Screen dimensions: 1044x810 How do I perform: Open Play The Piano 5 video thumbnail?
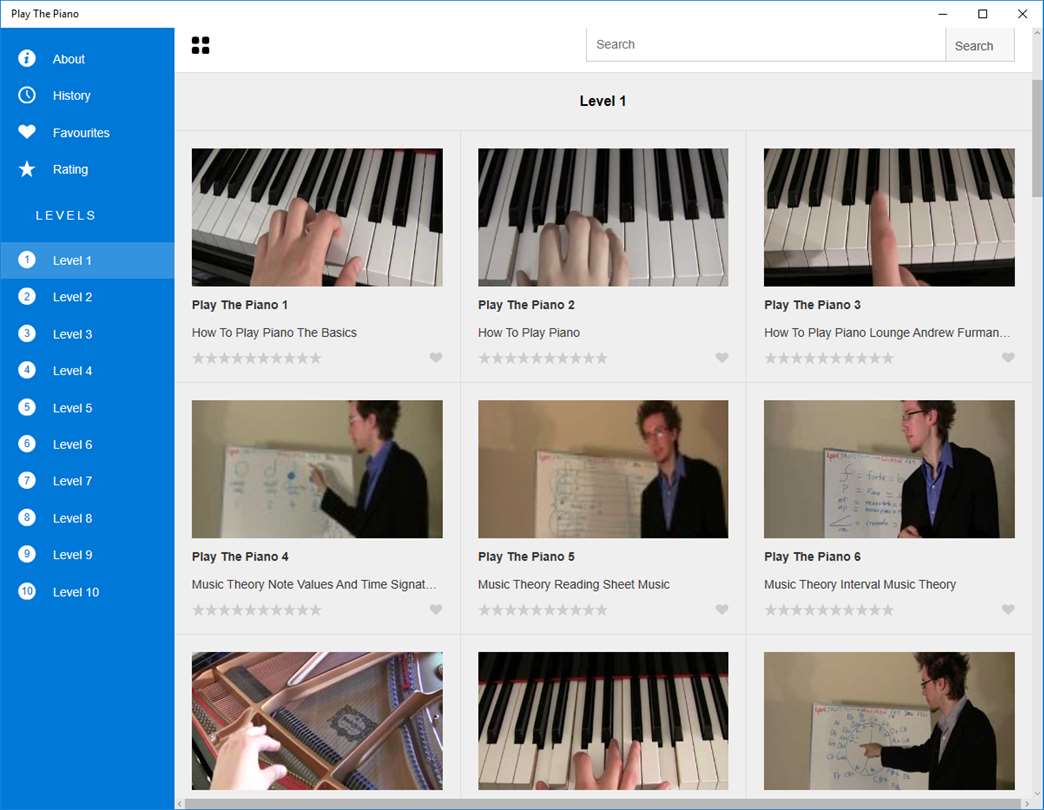pos(603,469)
